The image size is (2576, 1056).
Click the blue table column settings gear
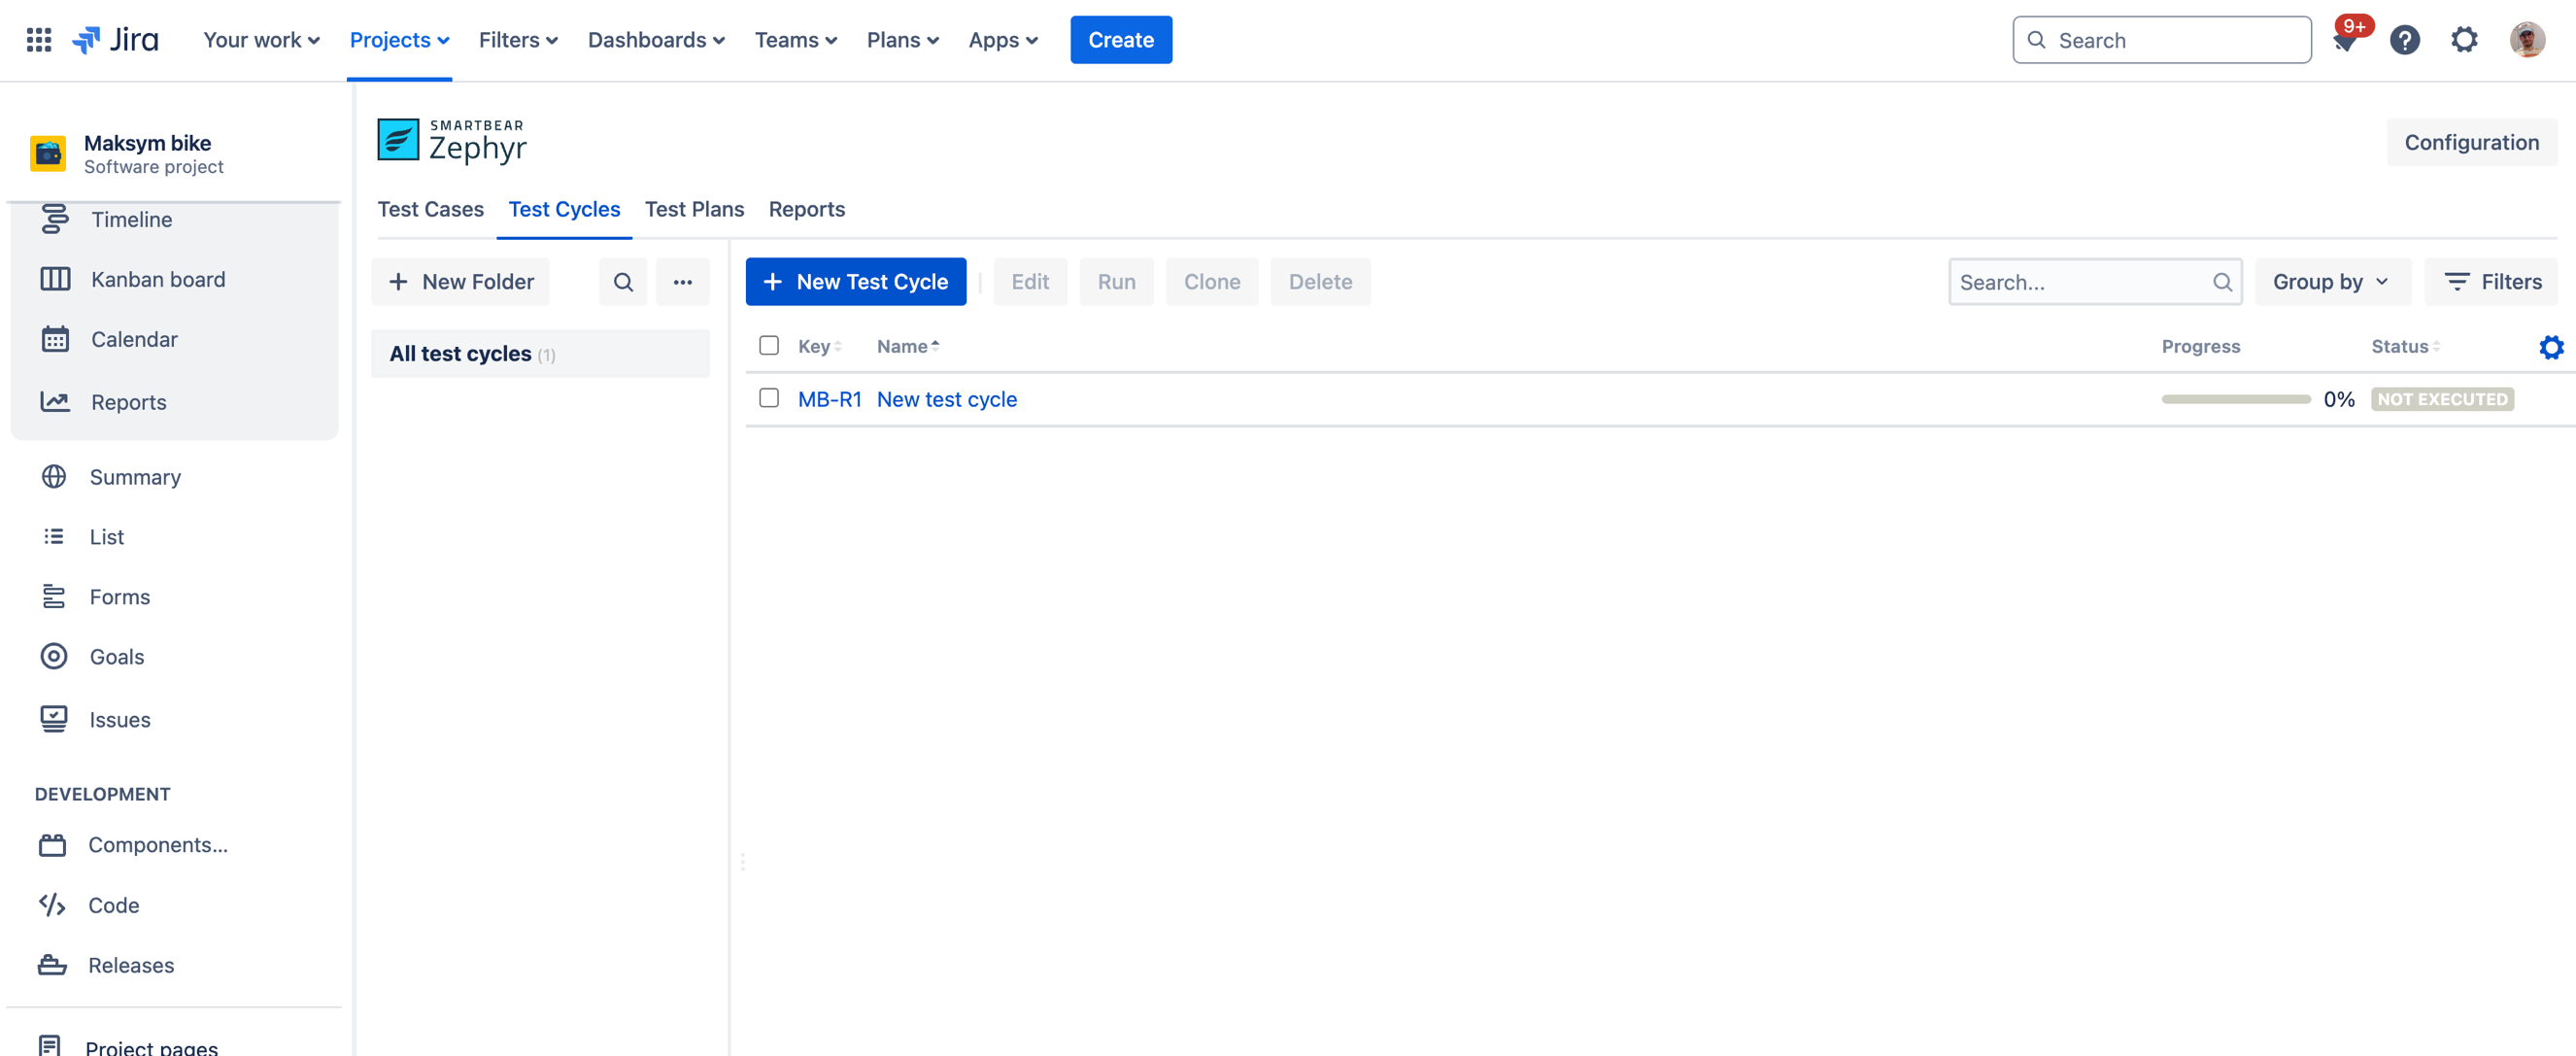click(2551, 347)
